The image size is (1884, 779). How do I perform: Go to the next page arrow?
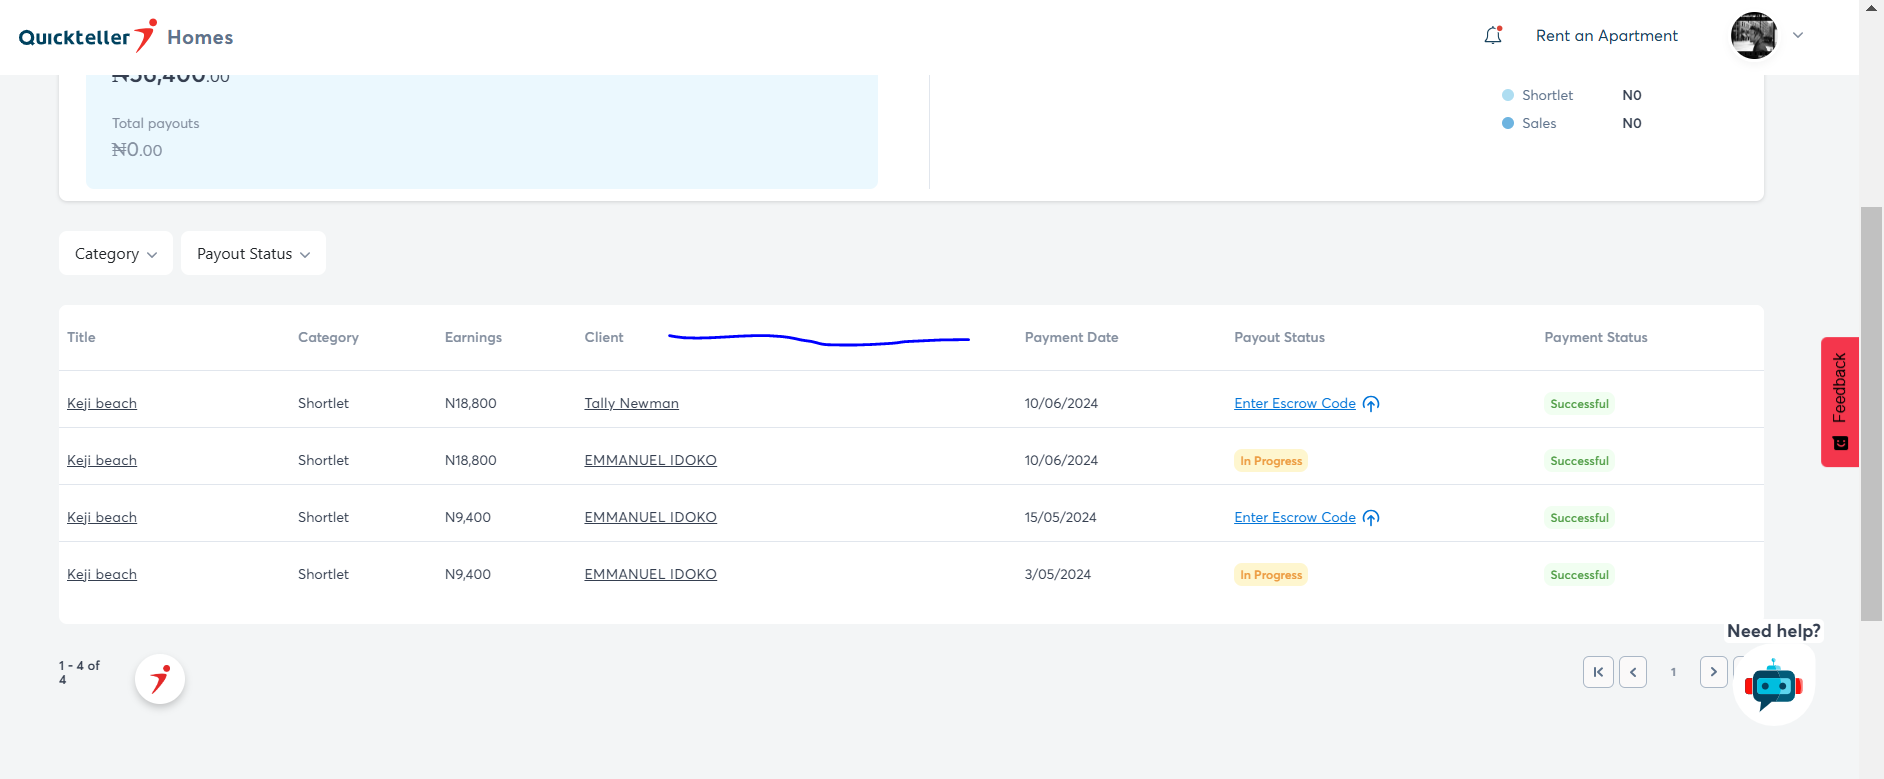1713,672
